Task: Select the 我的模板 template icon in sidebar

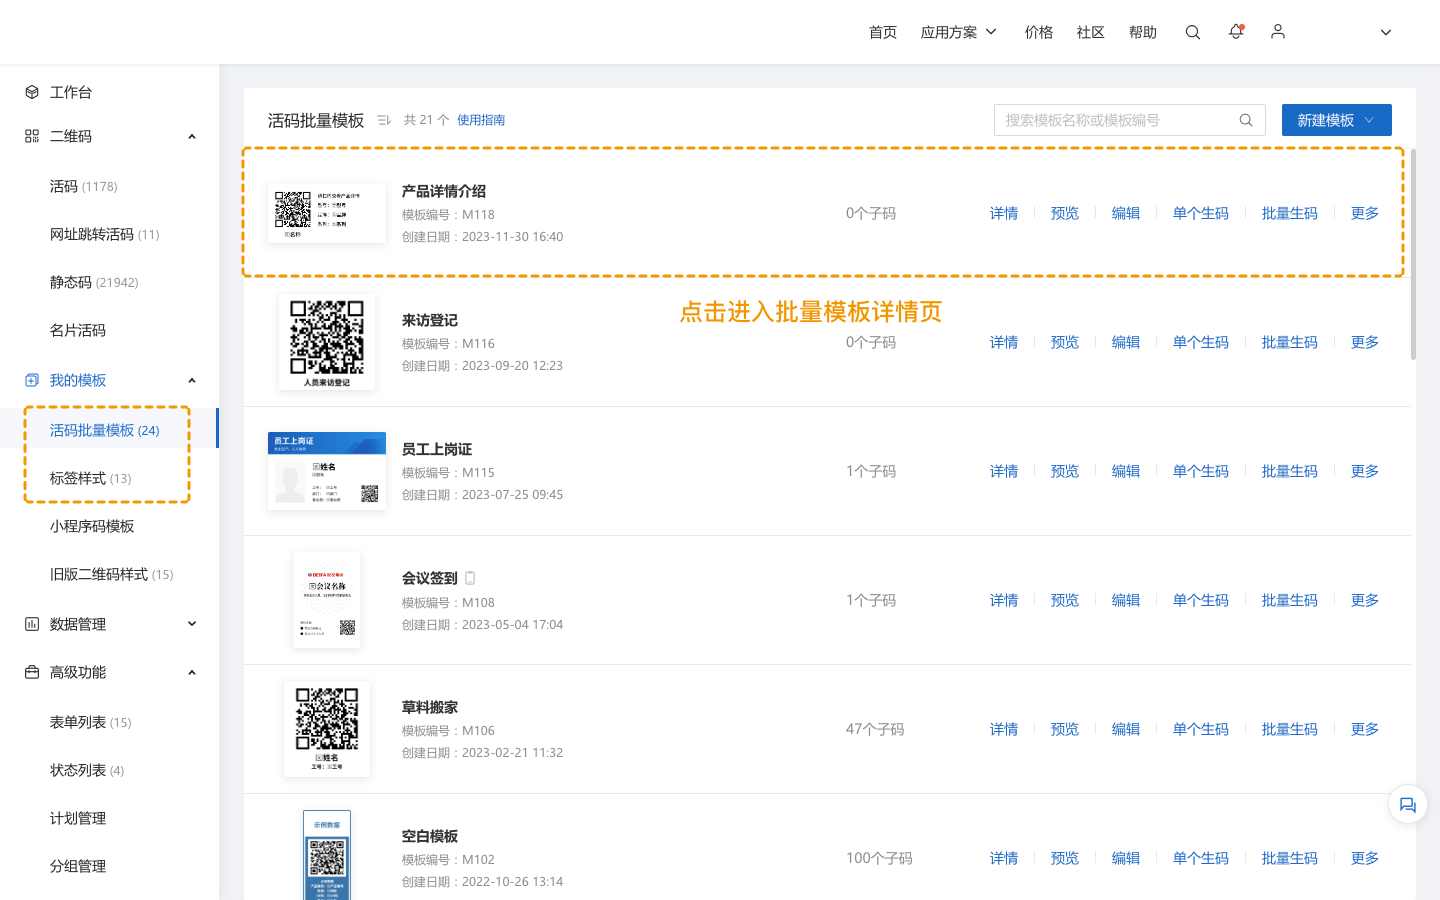Action: (31, 380)
